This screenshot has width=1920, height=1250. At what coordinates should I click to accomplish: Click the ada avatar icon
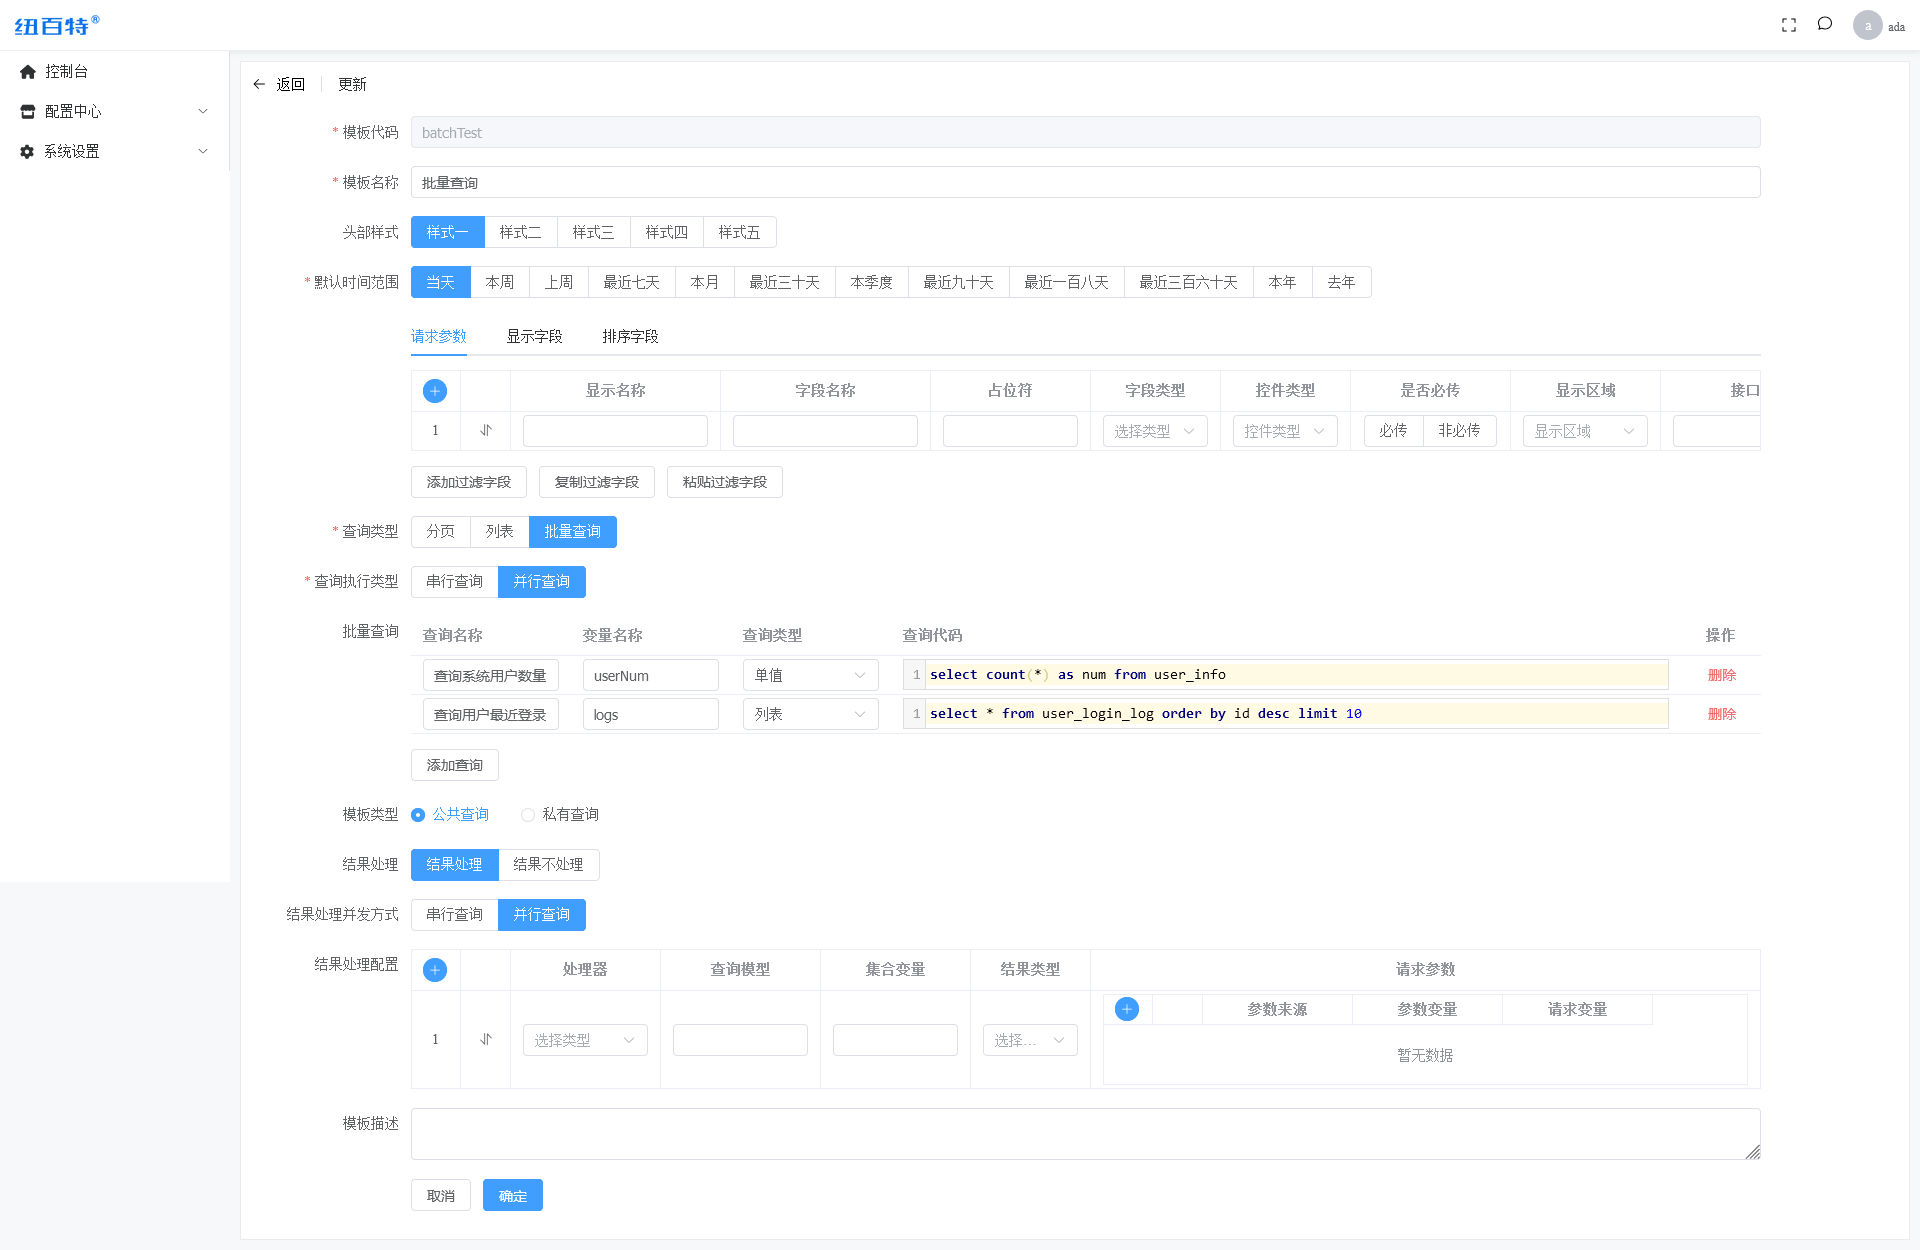pos(1868,24)
